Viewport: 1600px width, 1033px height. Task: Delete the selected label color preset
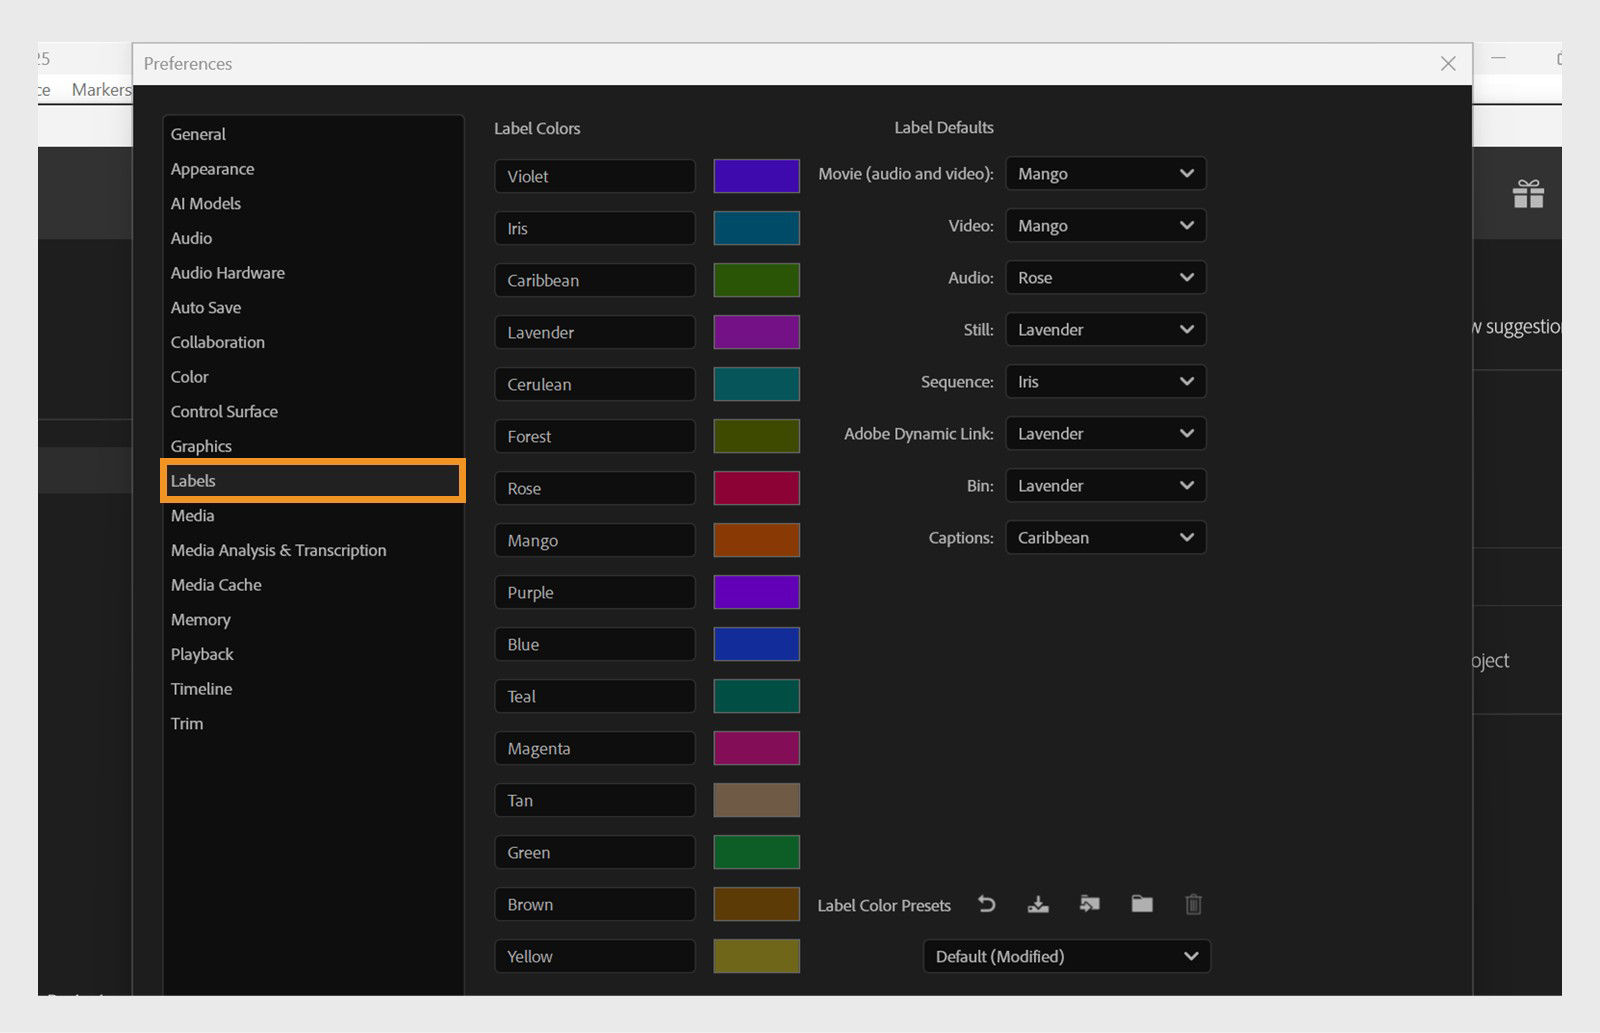tap(1193, 904)
